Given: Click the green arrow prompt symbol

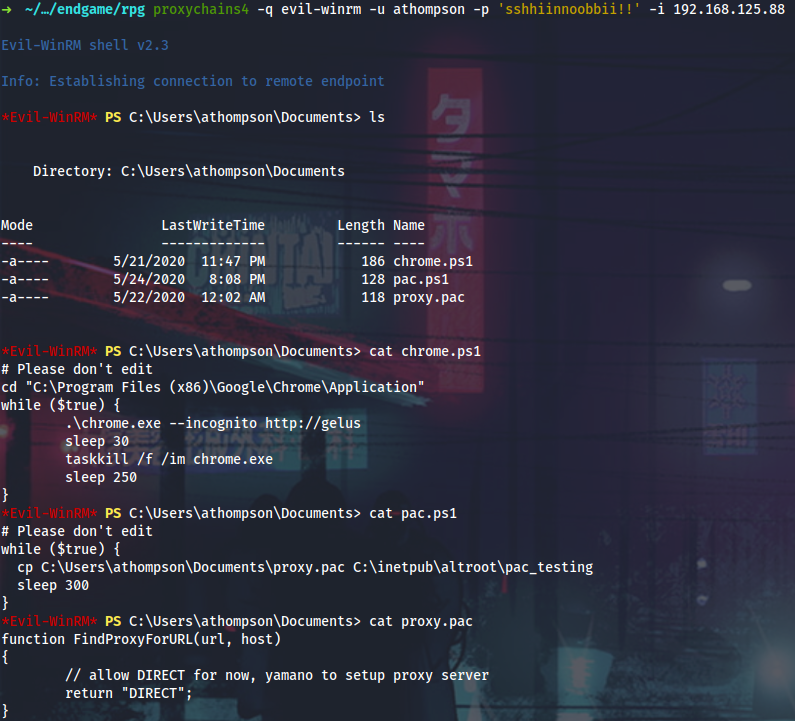Looking at the screenshot, I should coord(6,10).
